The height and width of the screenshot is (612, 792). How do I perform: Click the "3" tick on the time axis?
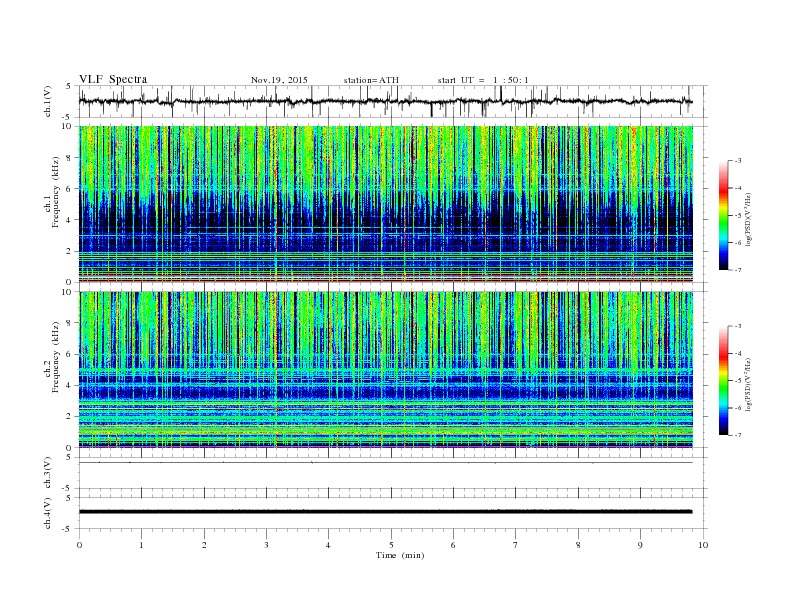point(266,545)
